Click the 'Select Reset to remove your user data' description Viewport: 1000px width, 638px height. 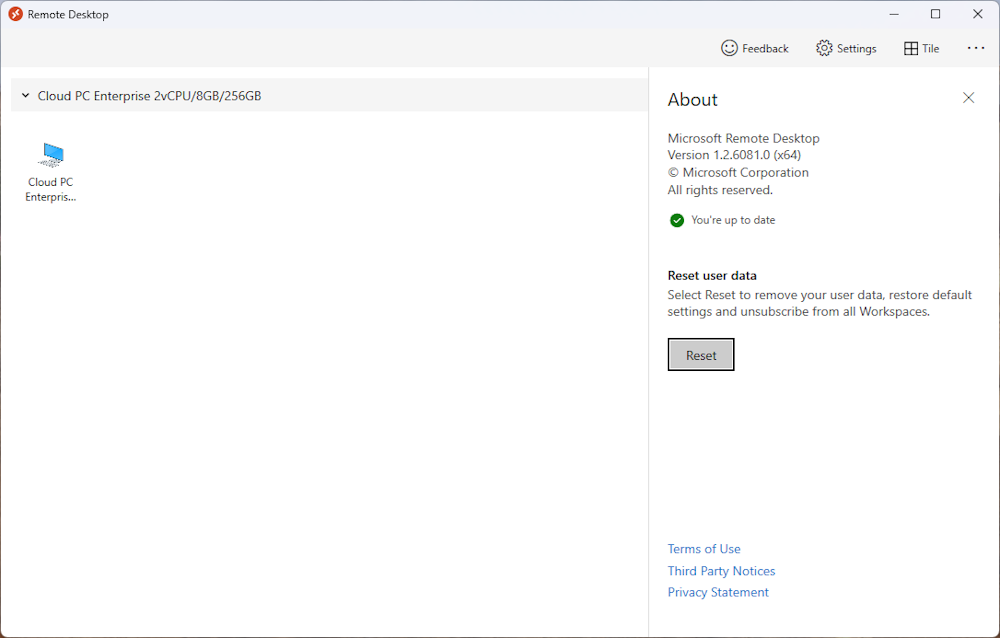(x=820, y=303)
